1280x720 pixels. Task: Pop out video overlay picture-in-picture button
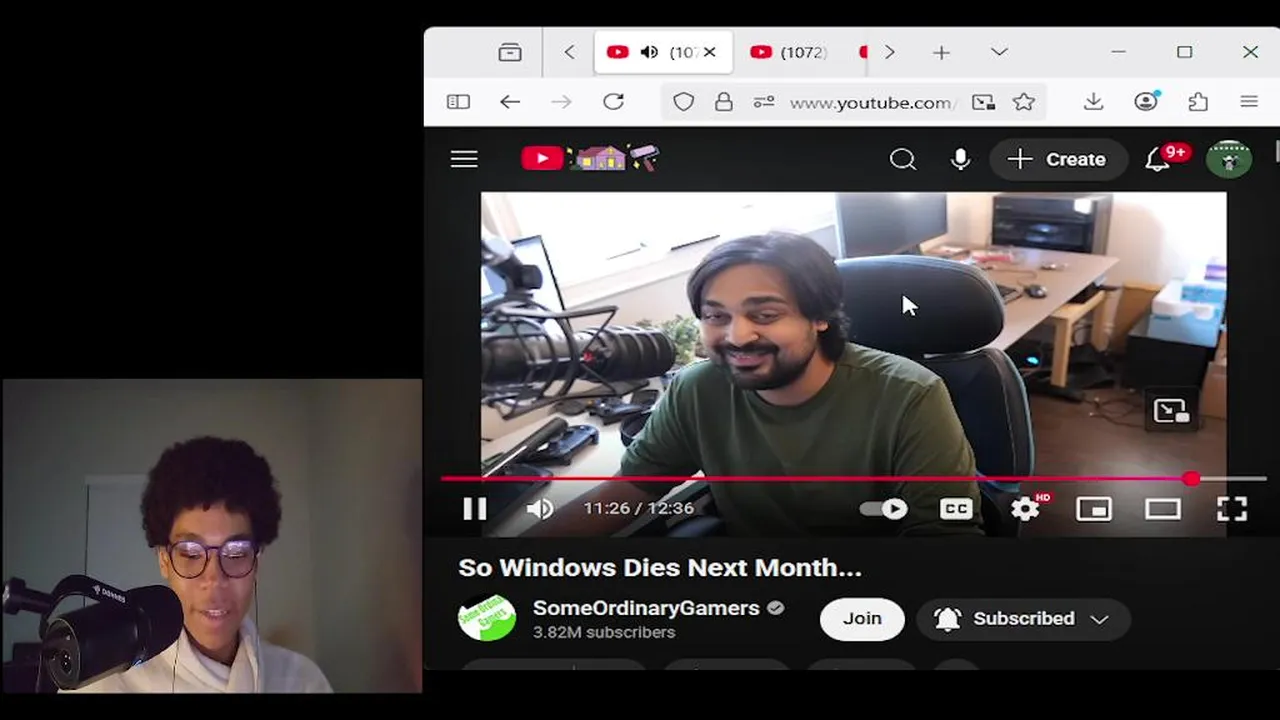pos(1171,411)
